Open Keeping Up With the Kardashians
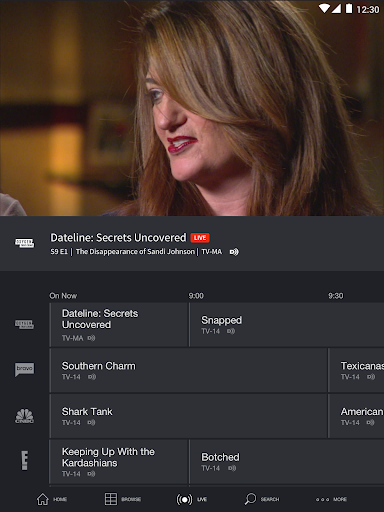The width and height of the screenshot is (384, 512). [x=119, y=461]
